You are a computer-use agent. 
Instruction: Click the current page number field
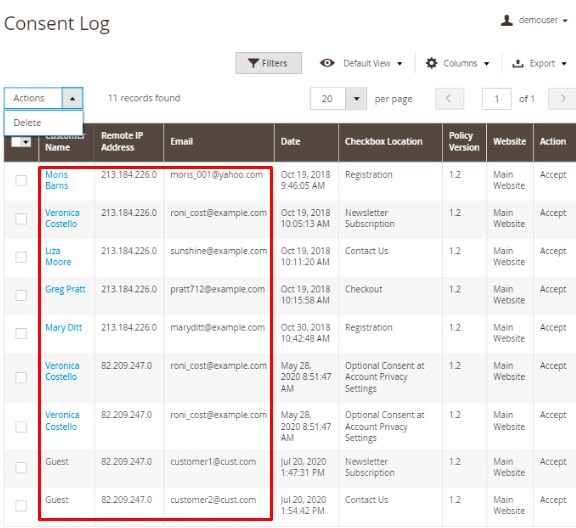point(497,98)
